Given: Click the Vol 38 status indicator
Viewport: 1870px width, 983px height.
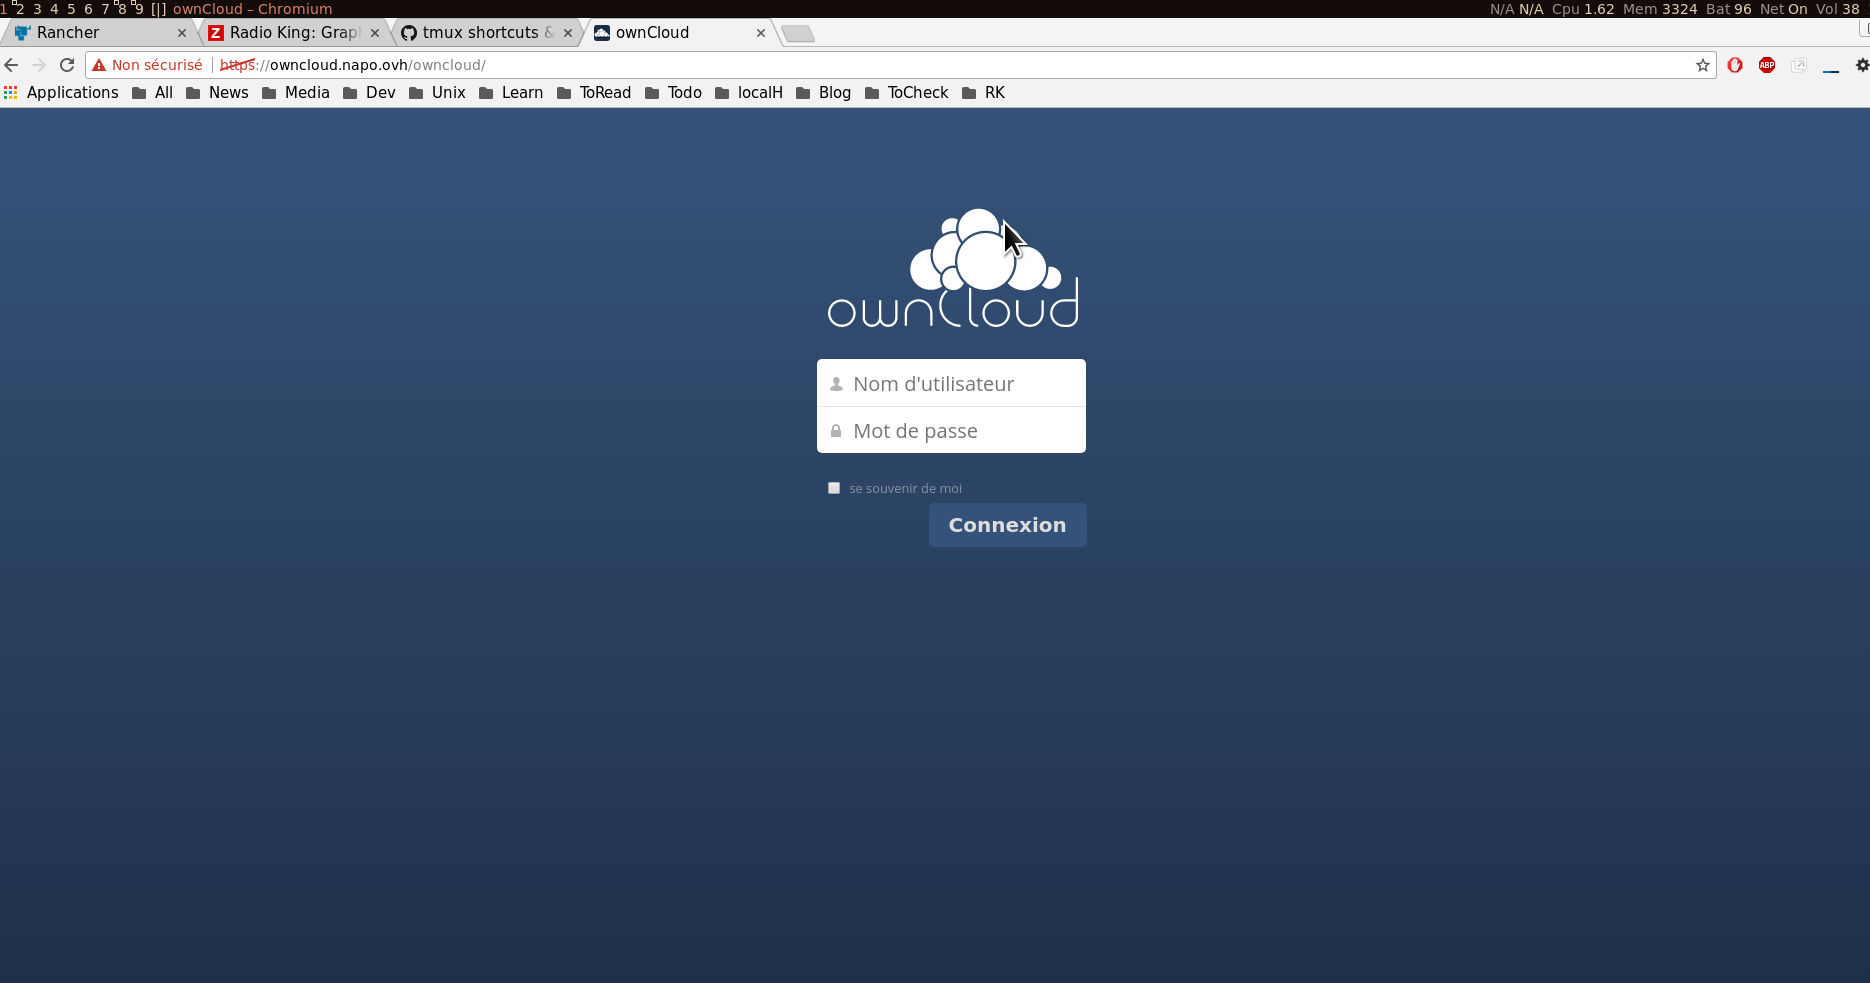Looking at the screenshot, I should [x=1837, y=9].
